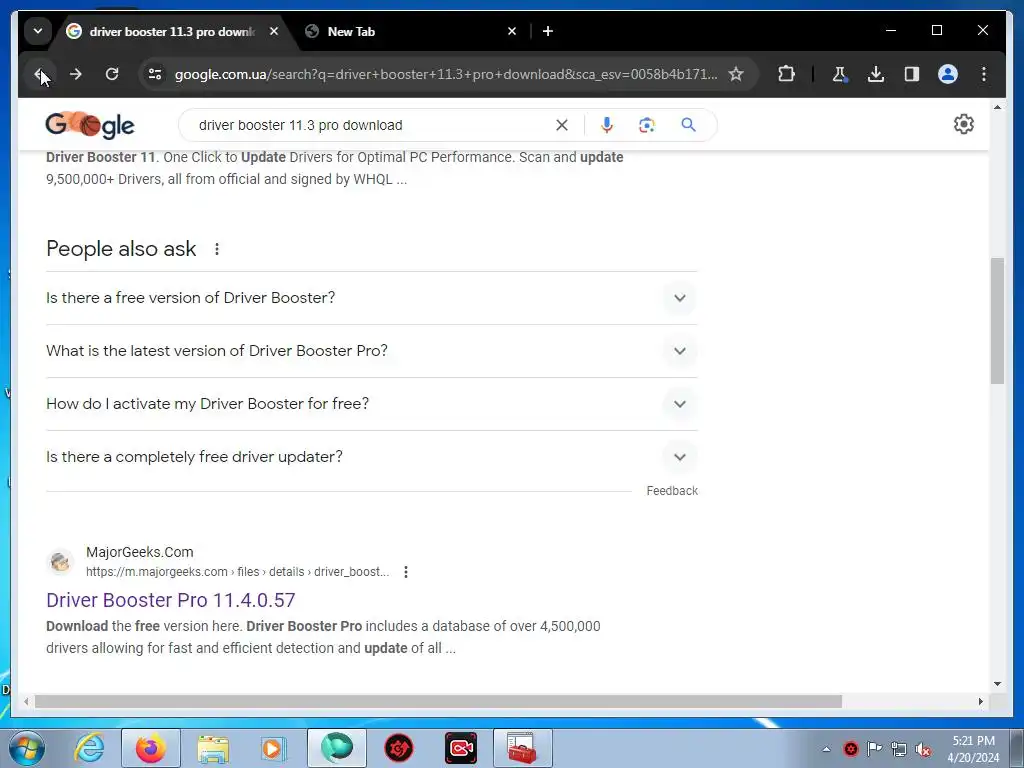Image resolution: width=1024 pixels, height=768 pixels.
Task: Click the MajorGeeks.Com site name
Action: tap(140, 552)
